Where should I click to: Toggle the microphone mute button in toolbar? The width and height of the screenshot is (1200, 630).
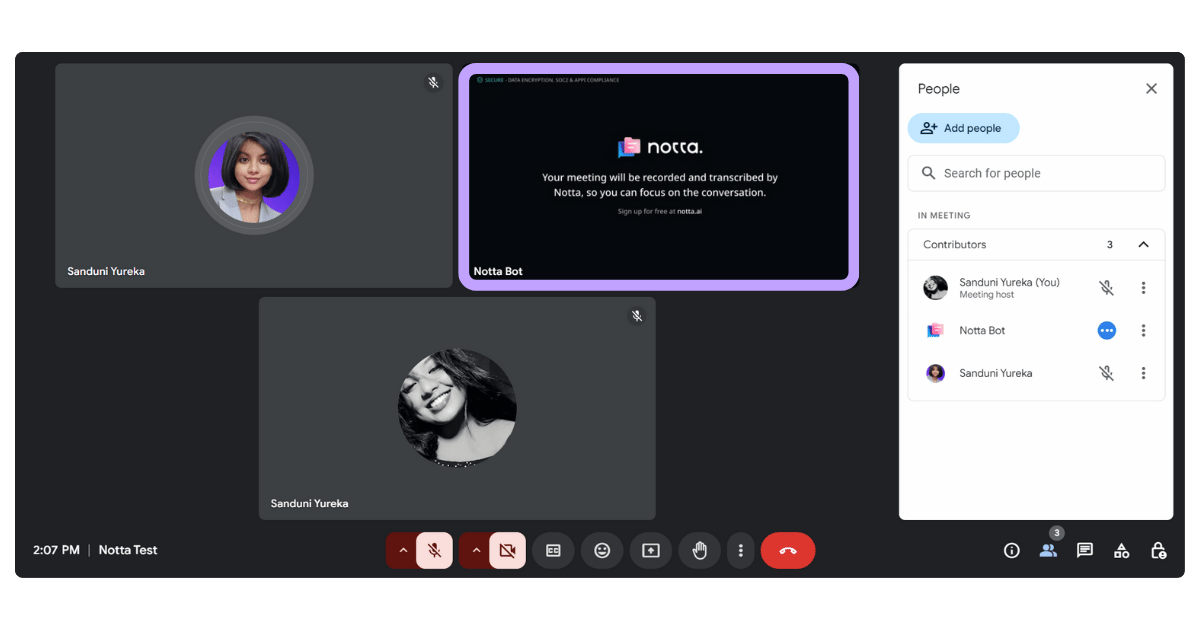tap(435, 550)
